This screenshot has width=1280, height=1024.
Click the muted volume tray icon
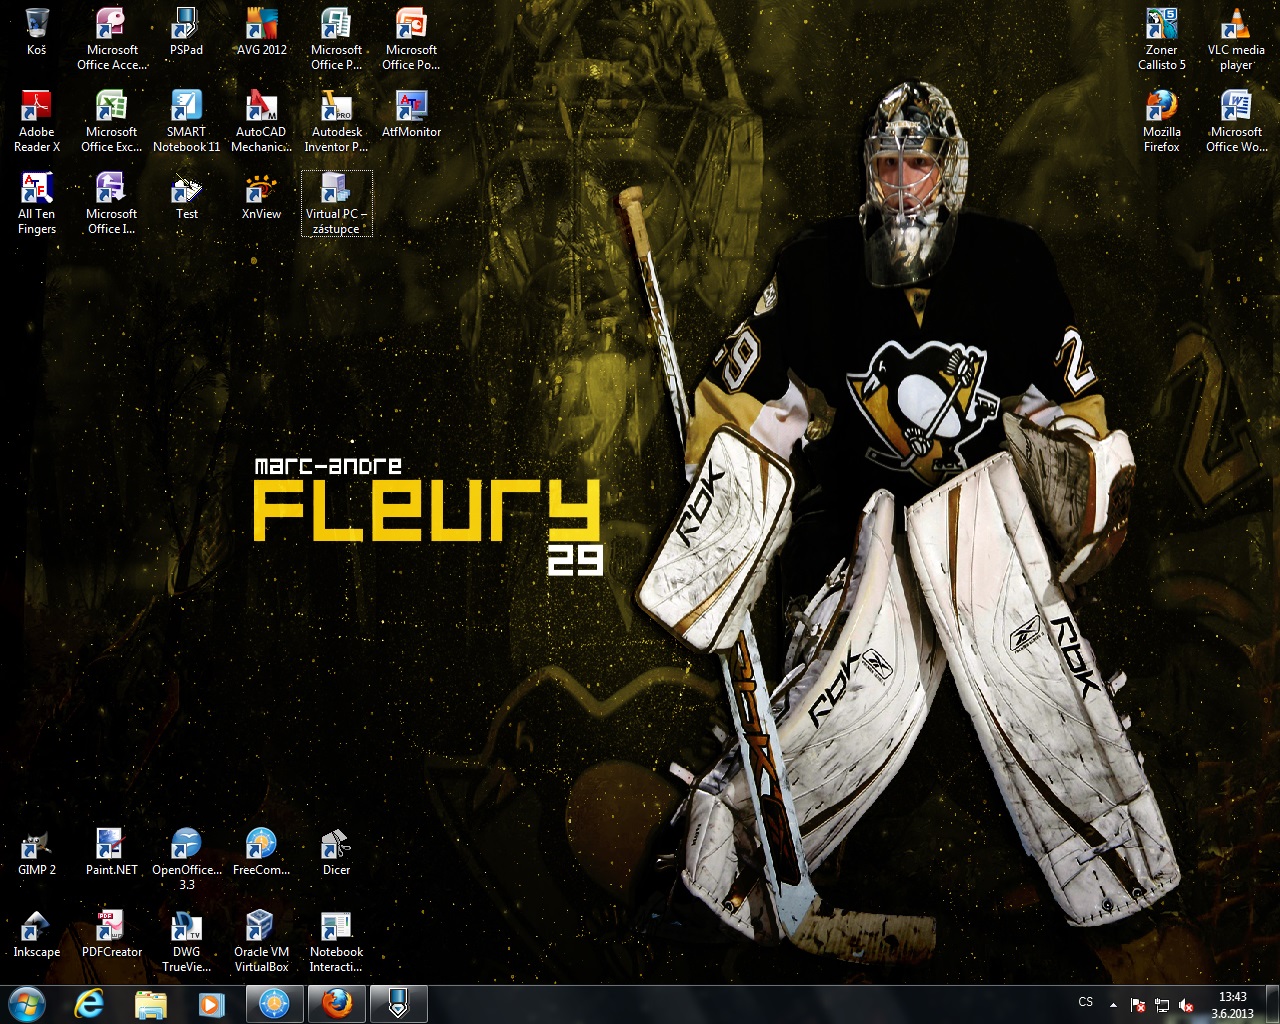(x=1186, y=1005)
